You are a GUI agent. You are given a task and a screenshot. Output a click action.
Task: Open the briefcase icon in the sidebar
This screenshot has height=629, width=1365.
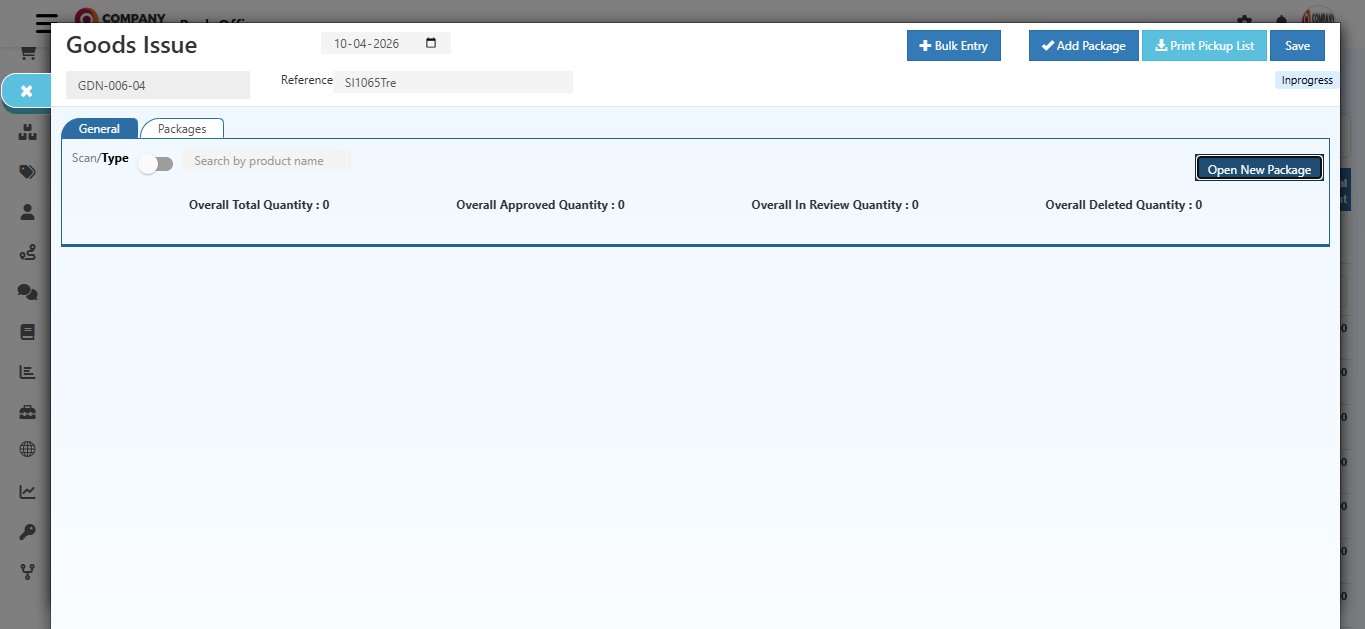tap(26, 411)
